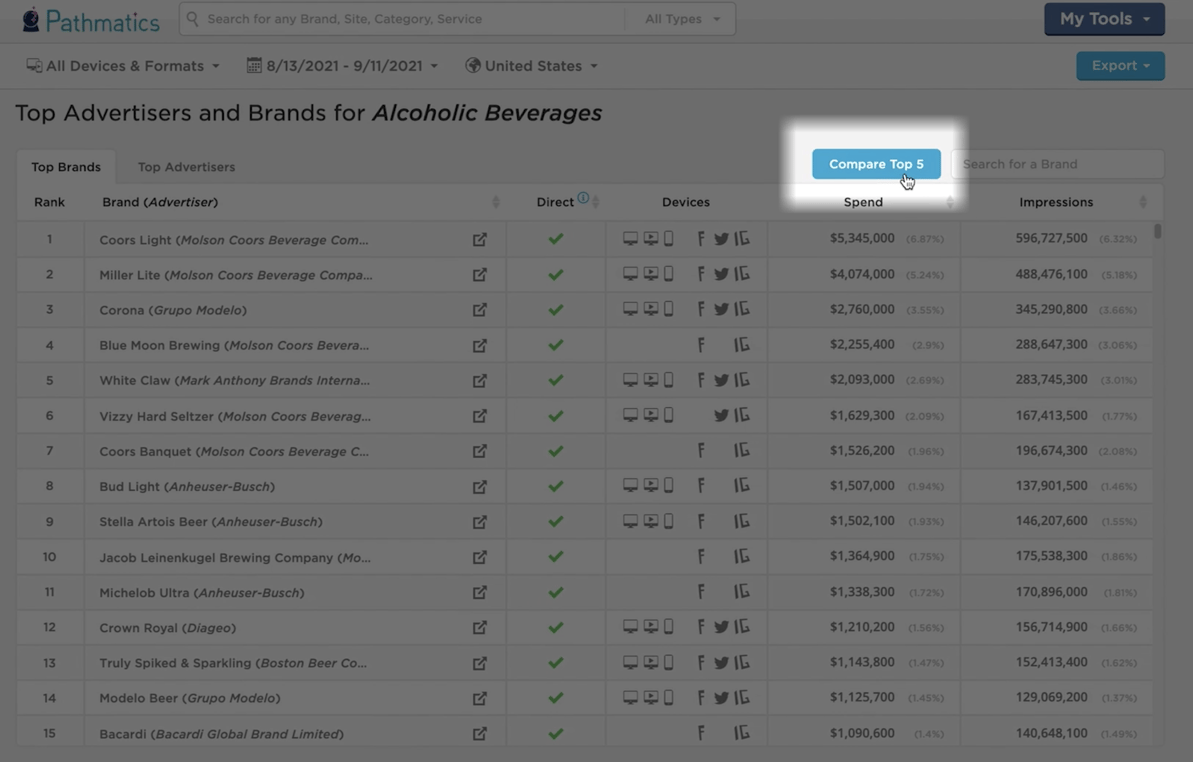Select the 140,648,100 impressions value
The image size is (1193, 762).
(1051, 733)
